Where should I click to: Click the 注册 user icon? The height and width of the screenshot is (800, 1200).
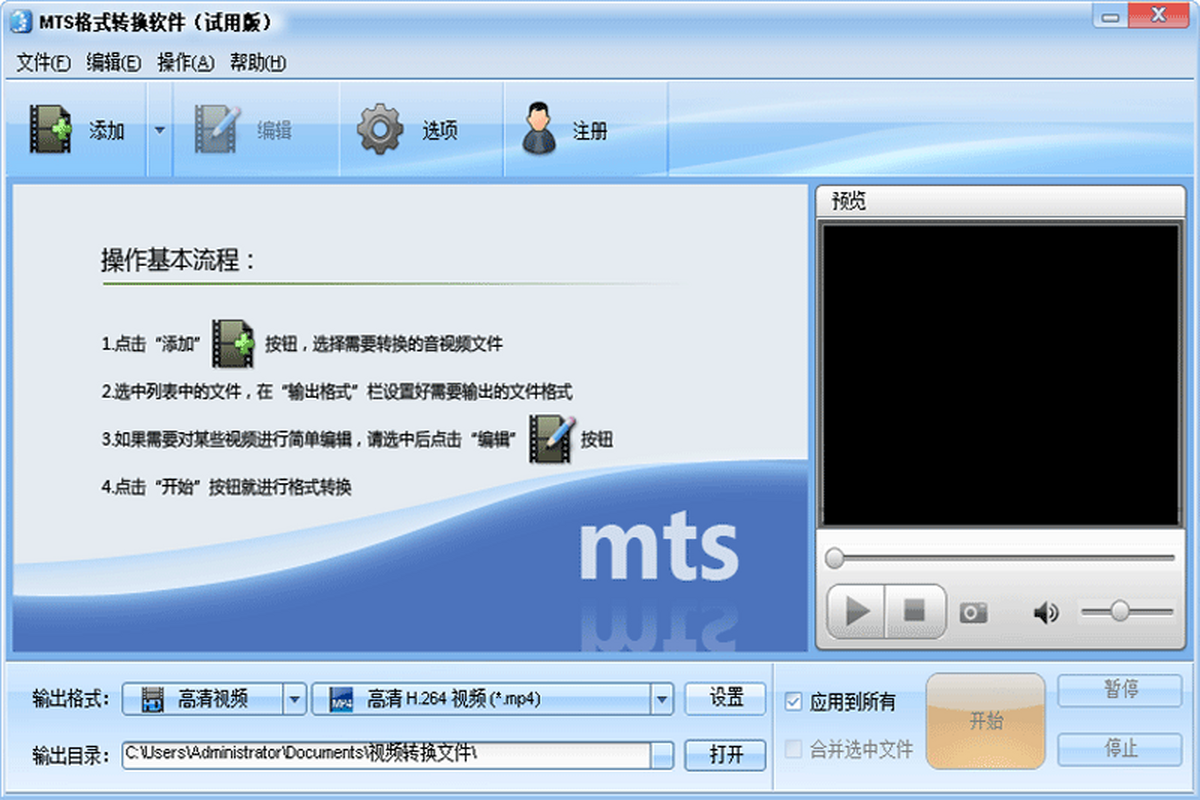538,130
